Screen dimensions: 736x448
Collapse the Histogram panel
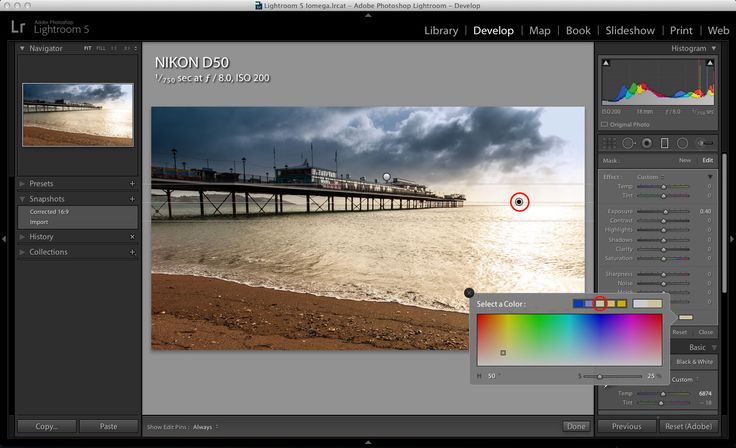[x=713, y=48]
